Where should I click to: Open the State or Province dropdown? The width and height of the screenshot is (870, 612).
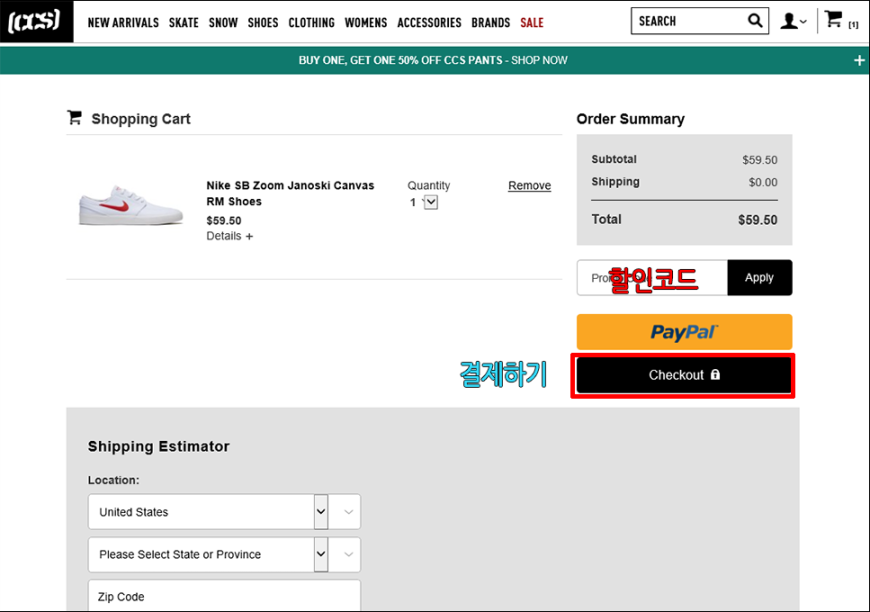[x=224, y=554]
